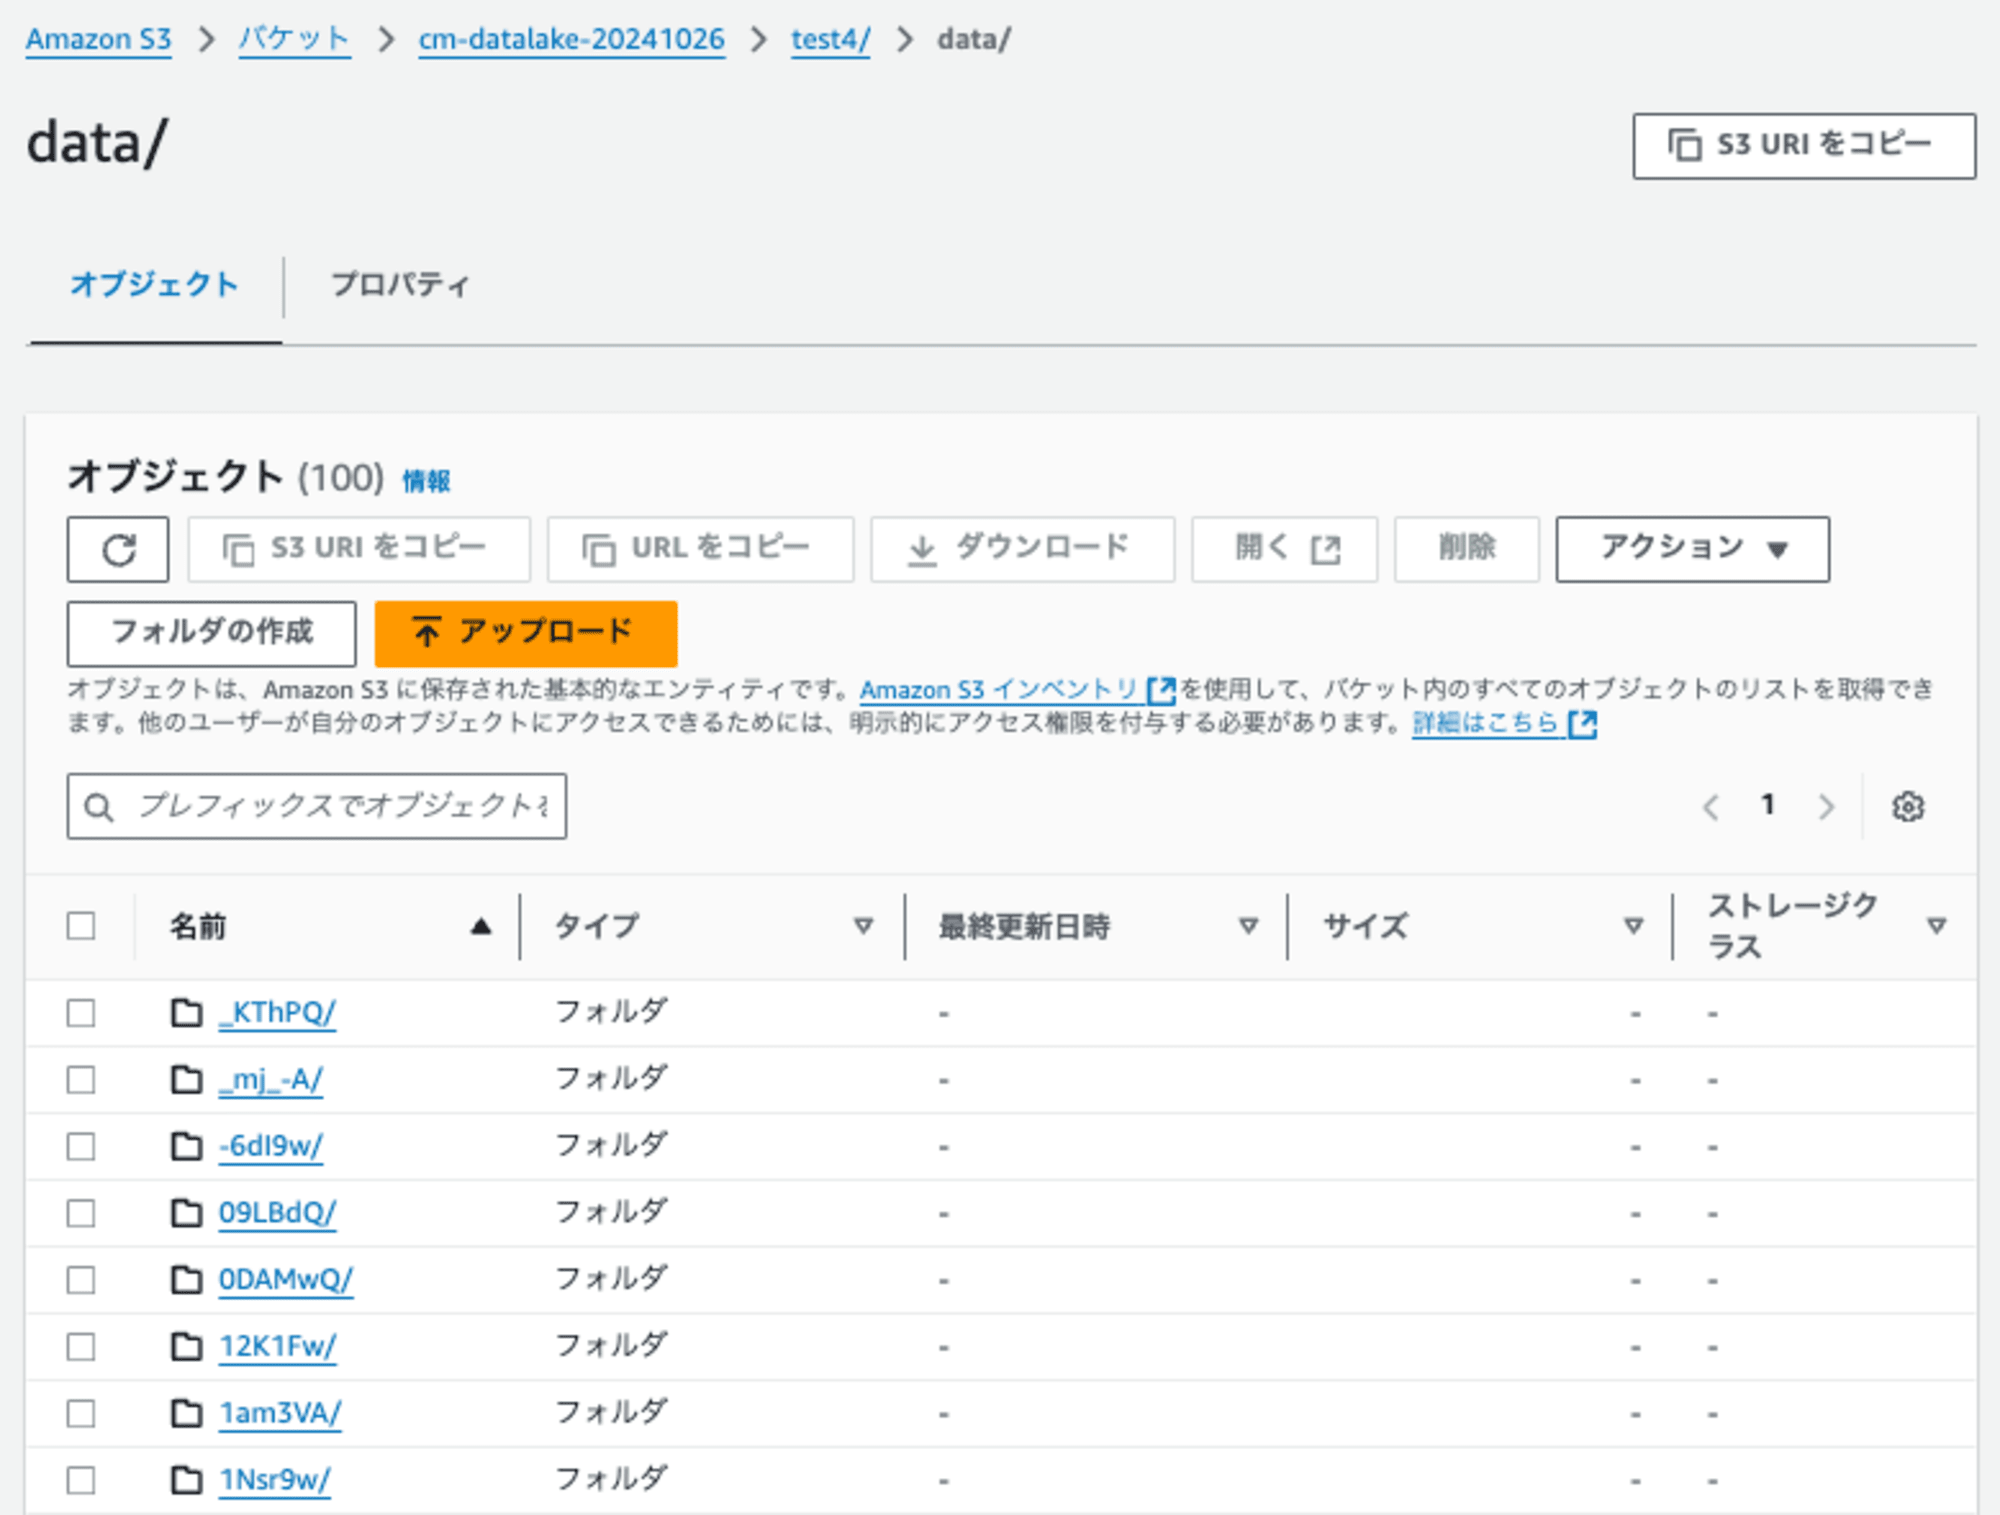The height and width of the screenshot is (1515, 2000).
Task: Sort by 名前 column arrow
Action: [481, 926]
